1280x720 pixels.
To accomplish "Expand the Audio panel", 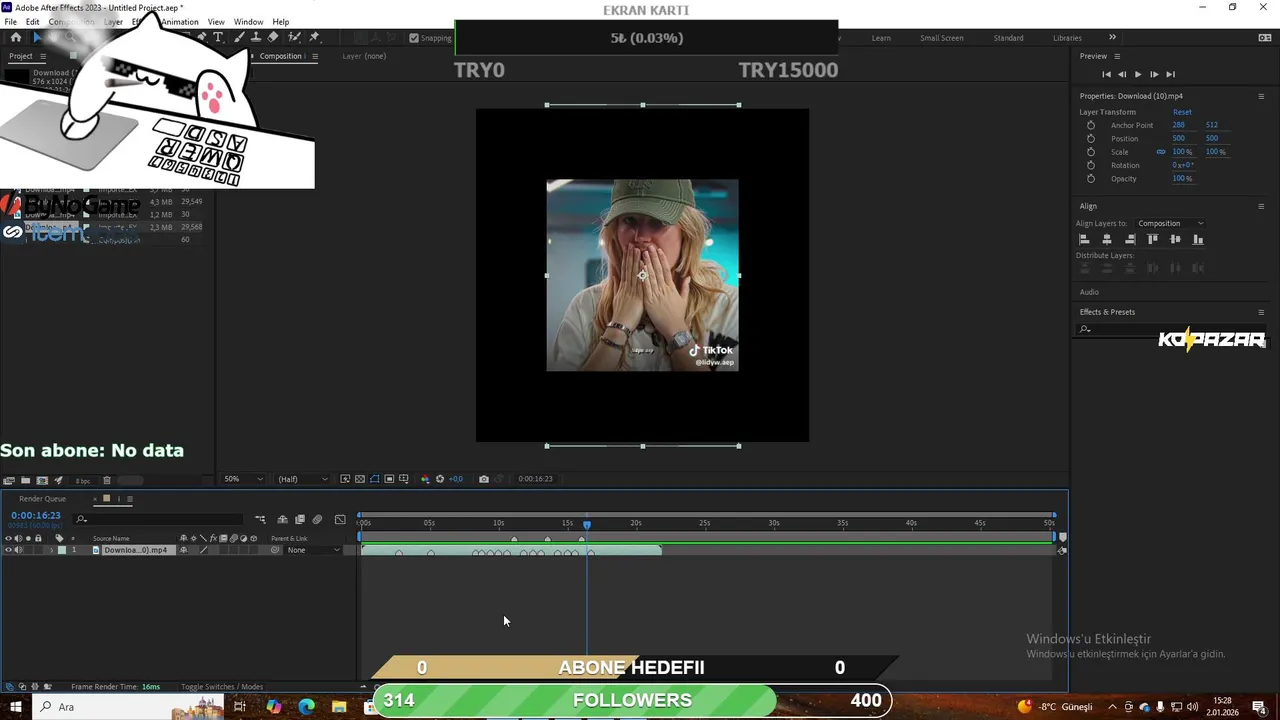I will pos(1089,292).
